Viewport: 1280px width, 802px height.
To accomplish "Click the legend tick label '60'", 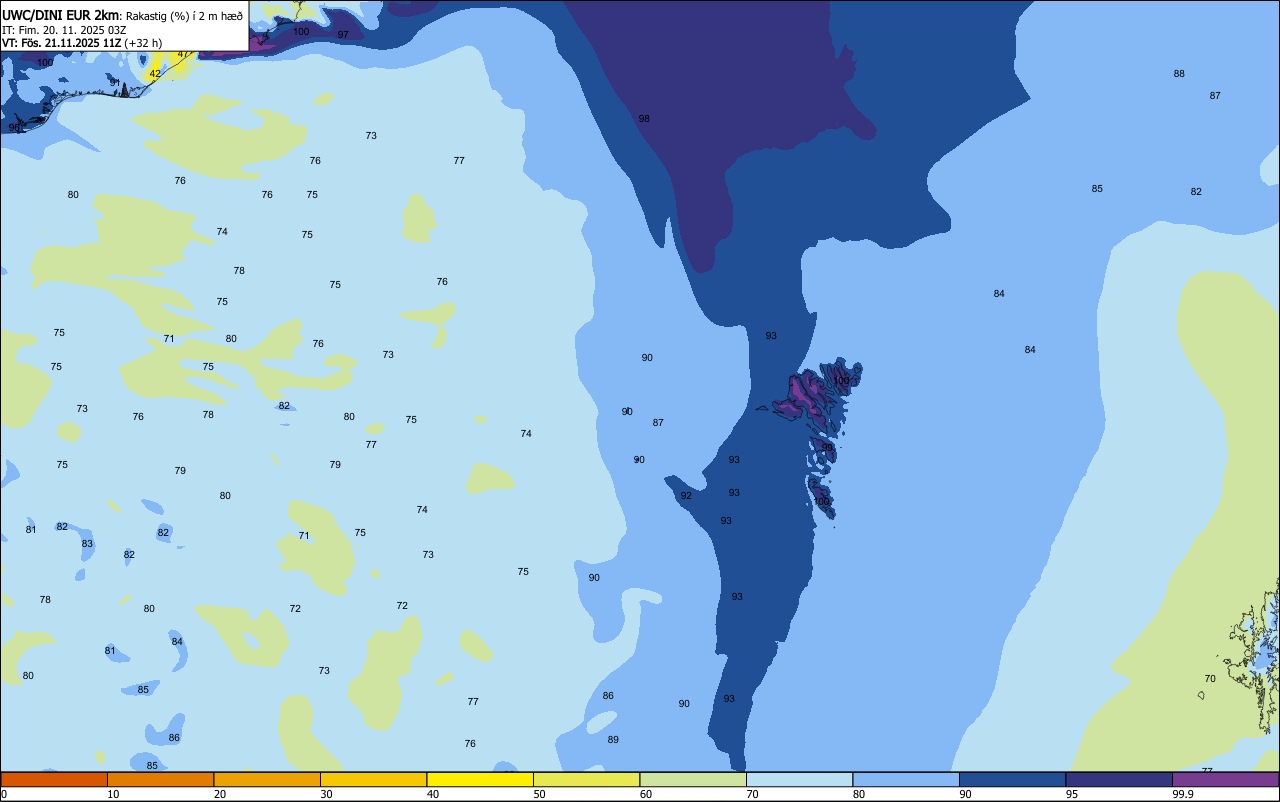I will 646,794.
